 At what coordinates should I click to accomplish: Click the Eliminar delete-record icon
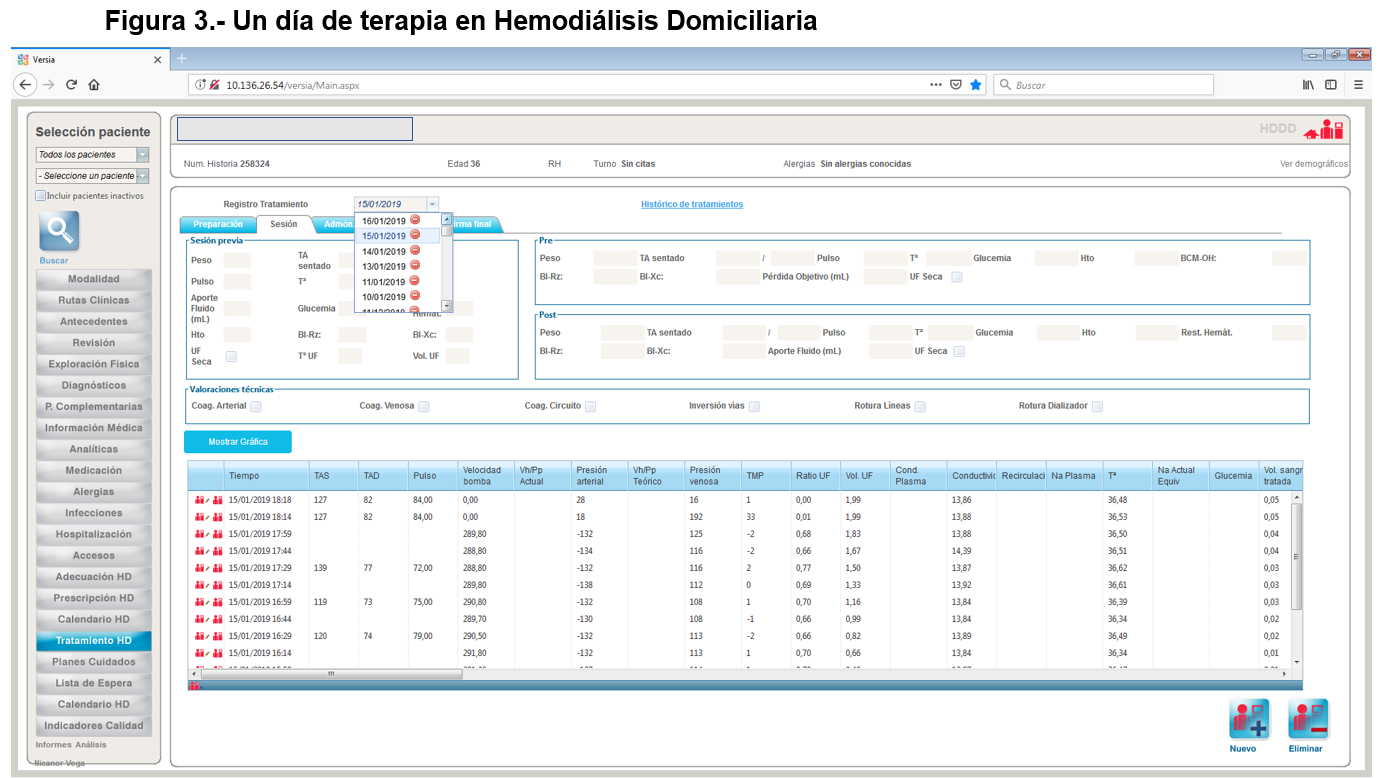tap(1307, 719)
